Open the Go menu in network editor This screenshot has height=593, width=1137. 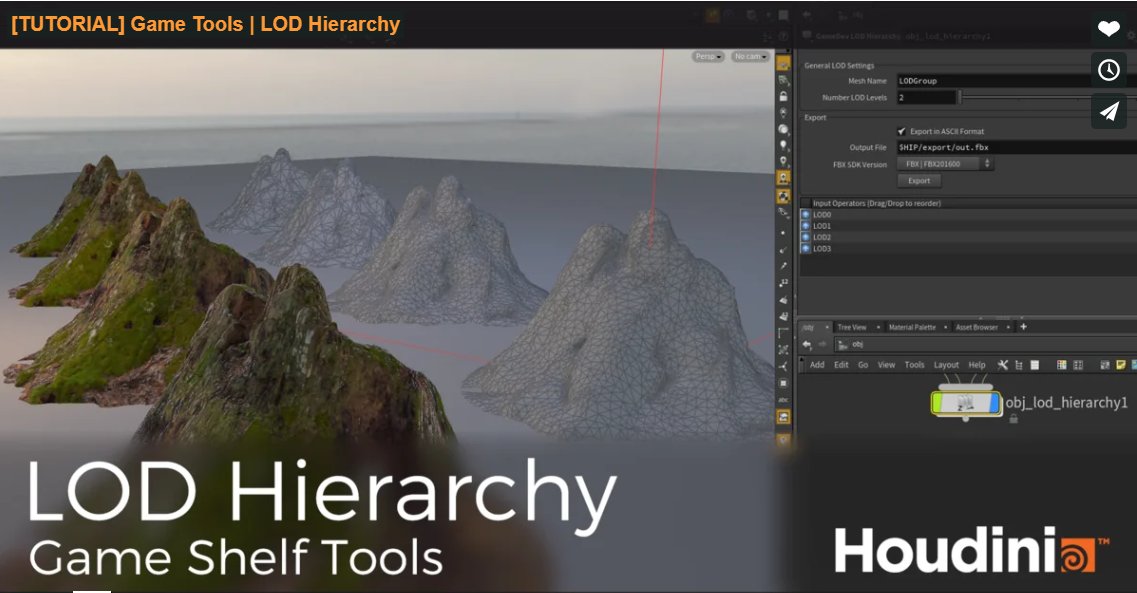863,365
